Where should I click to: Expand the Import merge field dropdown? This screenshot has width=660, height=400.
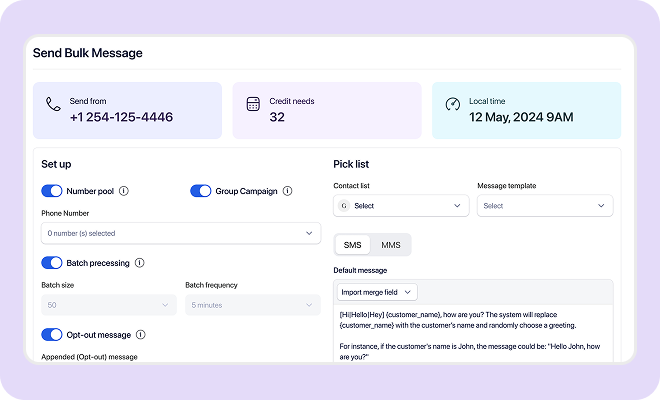pos(377,292)
